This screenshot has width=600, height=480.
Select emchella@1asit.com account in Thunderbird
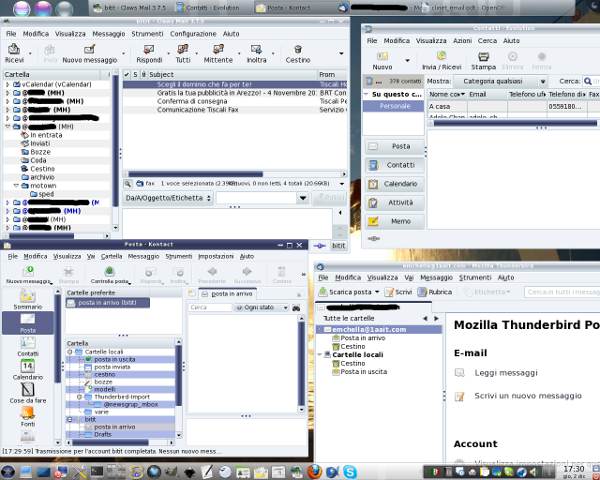coord(379,330)
